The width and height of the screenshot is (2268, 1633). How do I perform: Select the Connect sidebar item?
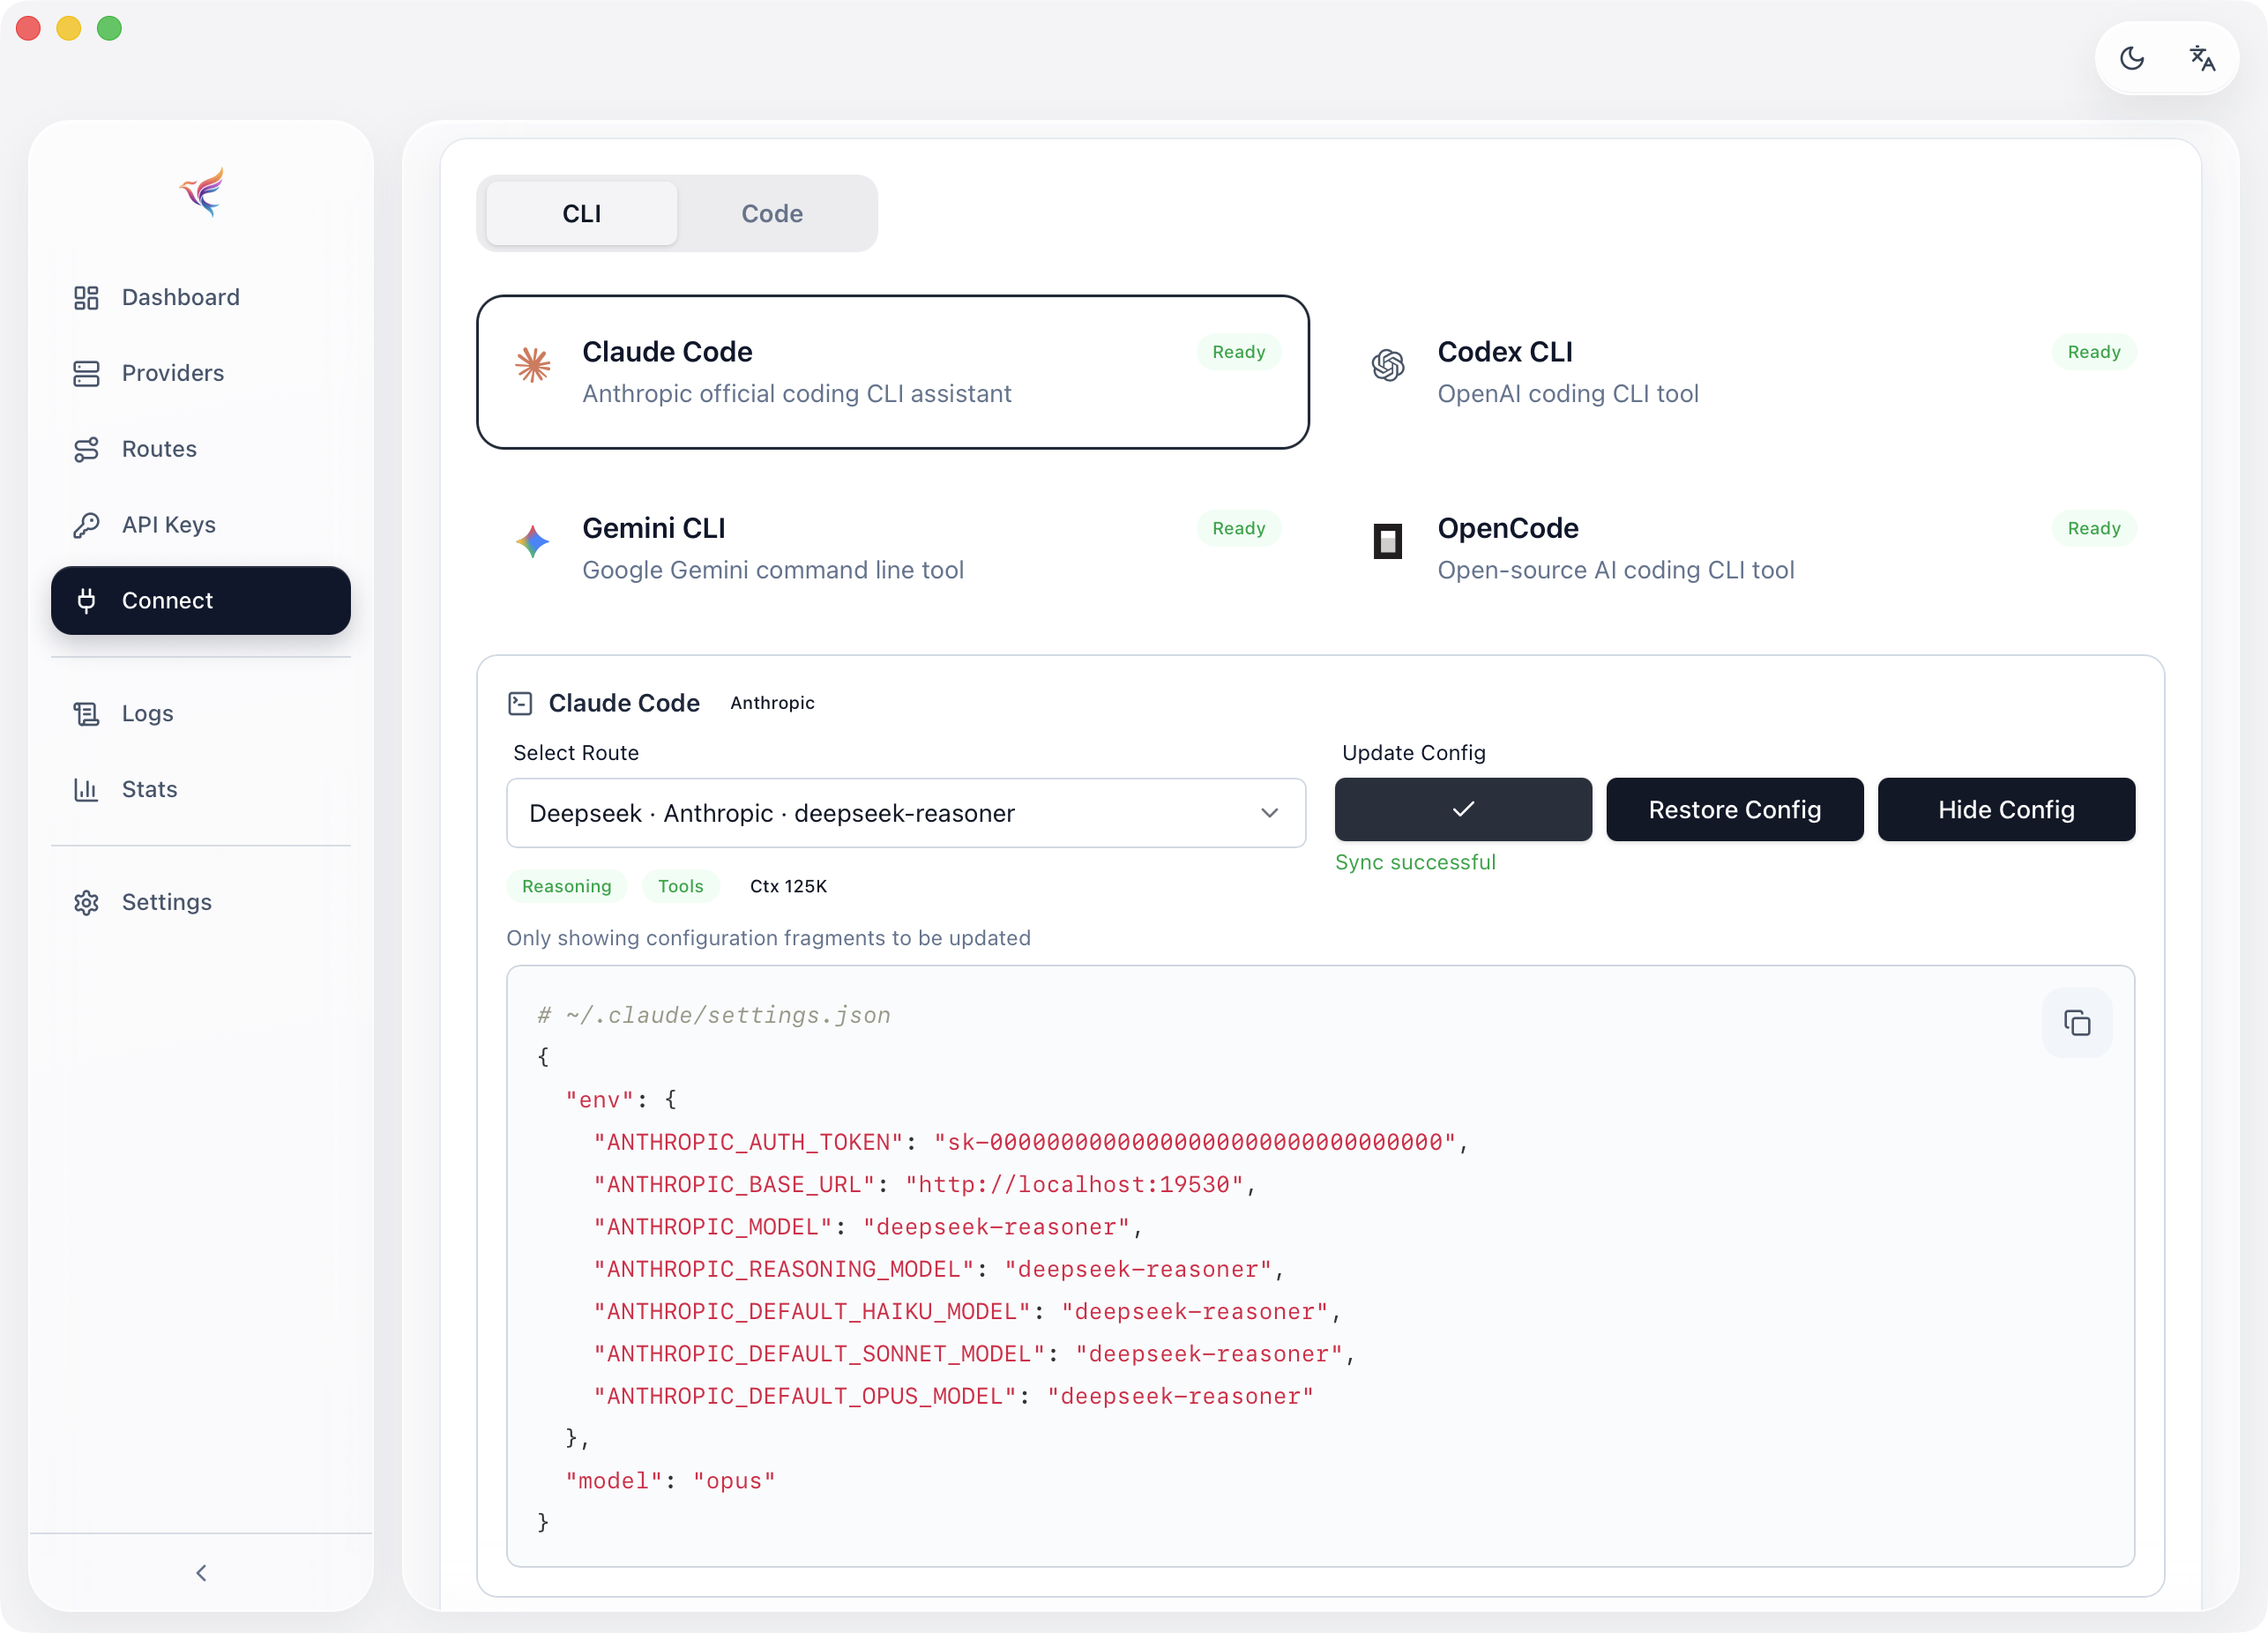(201, 601)
